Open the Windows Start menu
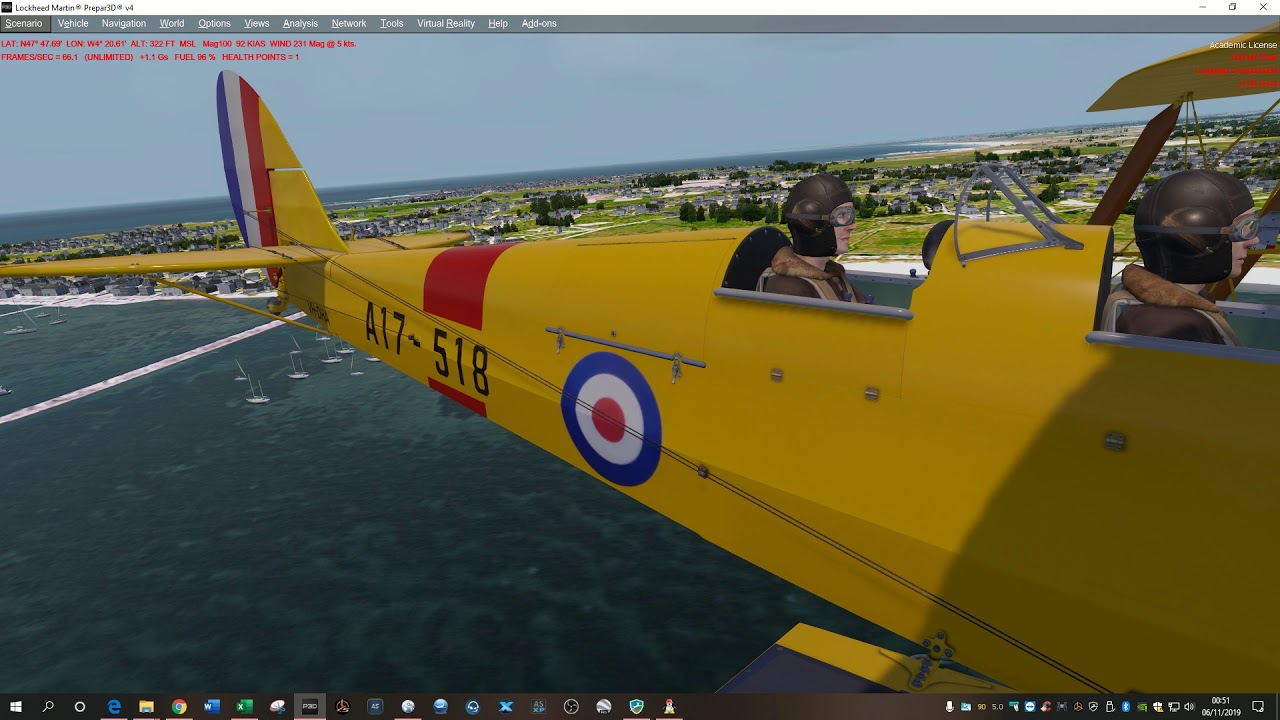Viewport: 1280px width, 720px height. (16, 707)
